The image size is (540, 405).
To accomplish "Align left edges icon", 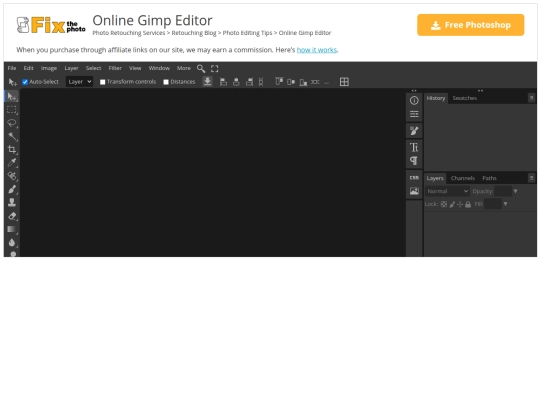I will (x=223, y=82).
